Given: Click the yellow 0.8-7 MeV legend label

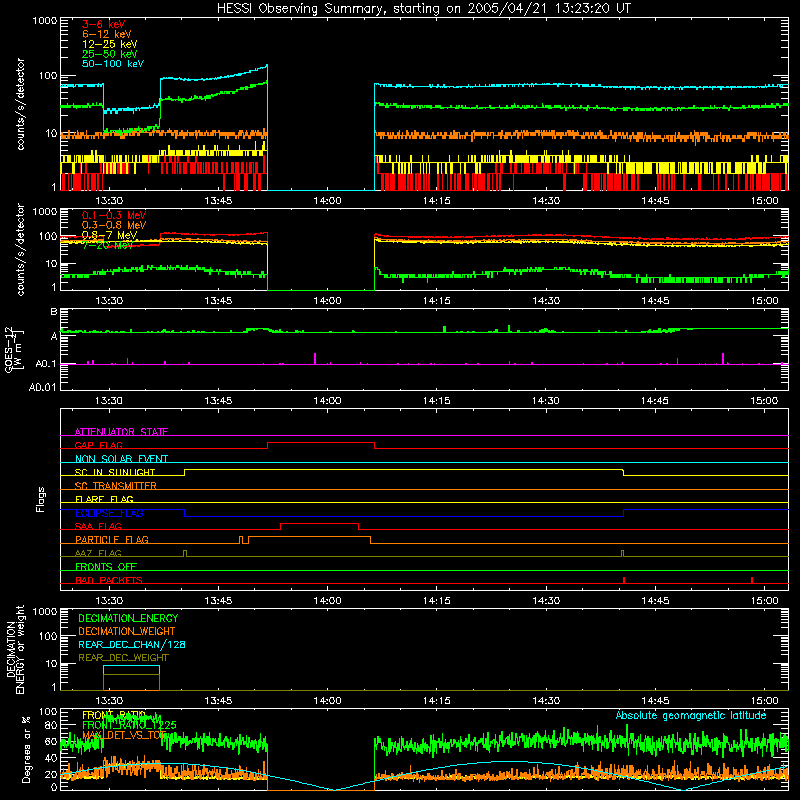Looking at the screenshot, I should pyautogui.click(x=110, y=235).
